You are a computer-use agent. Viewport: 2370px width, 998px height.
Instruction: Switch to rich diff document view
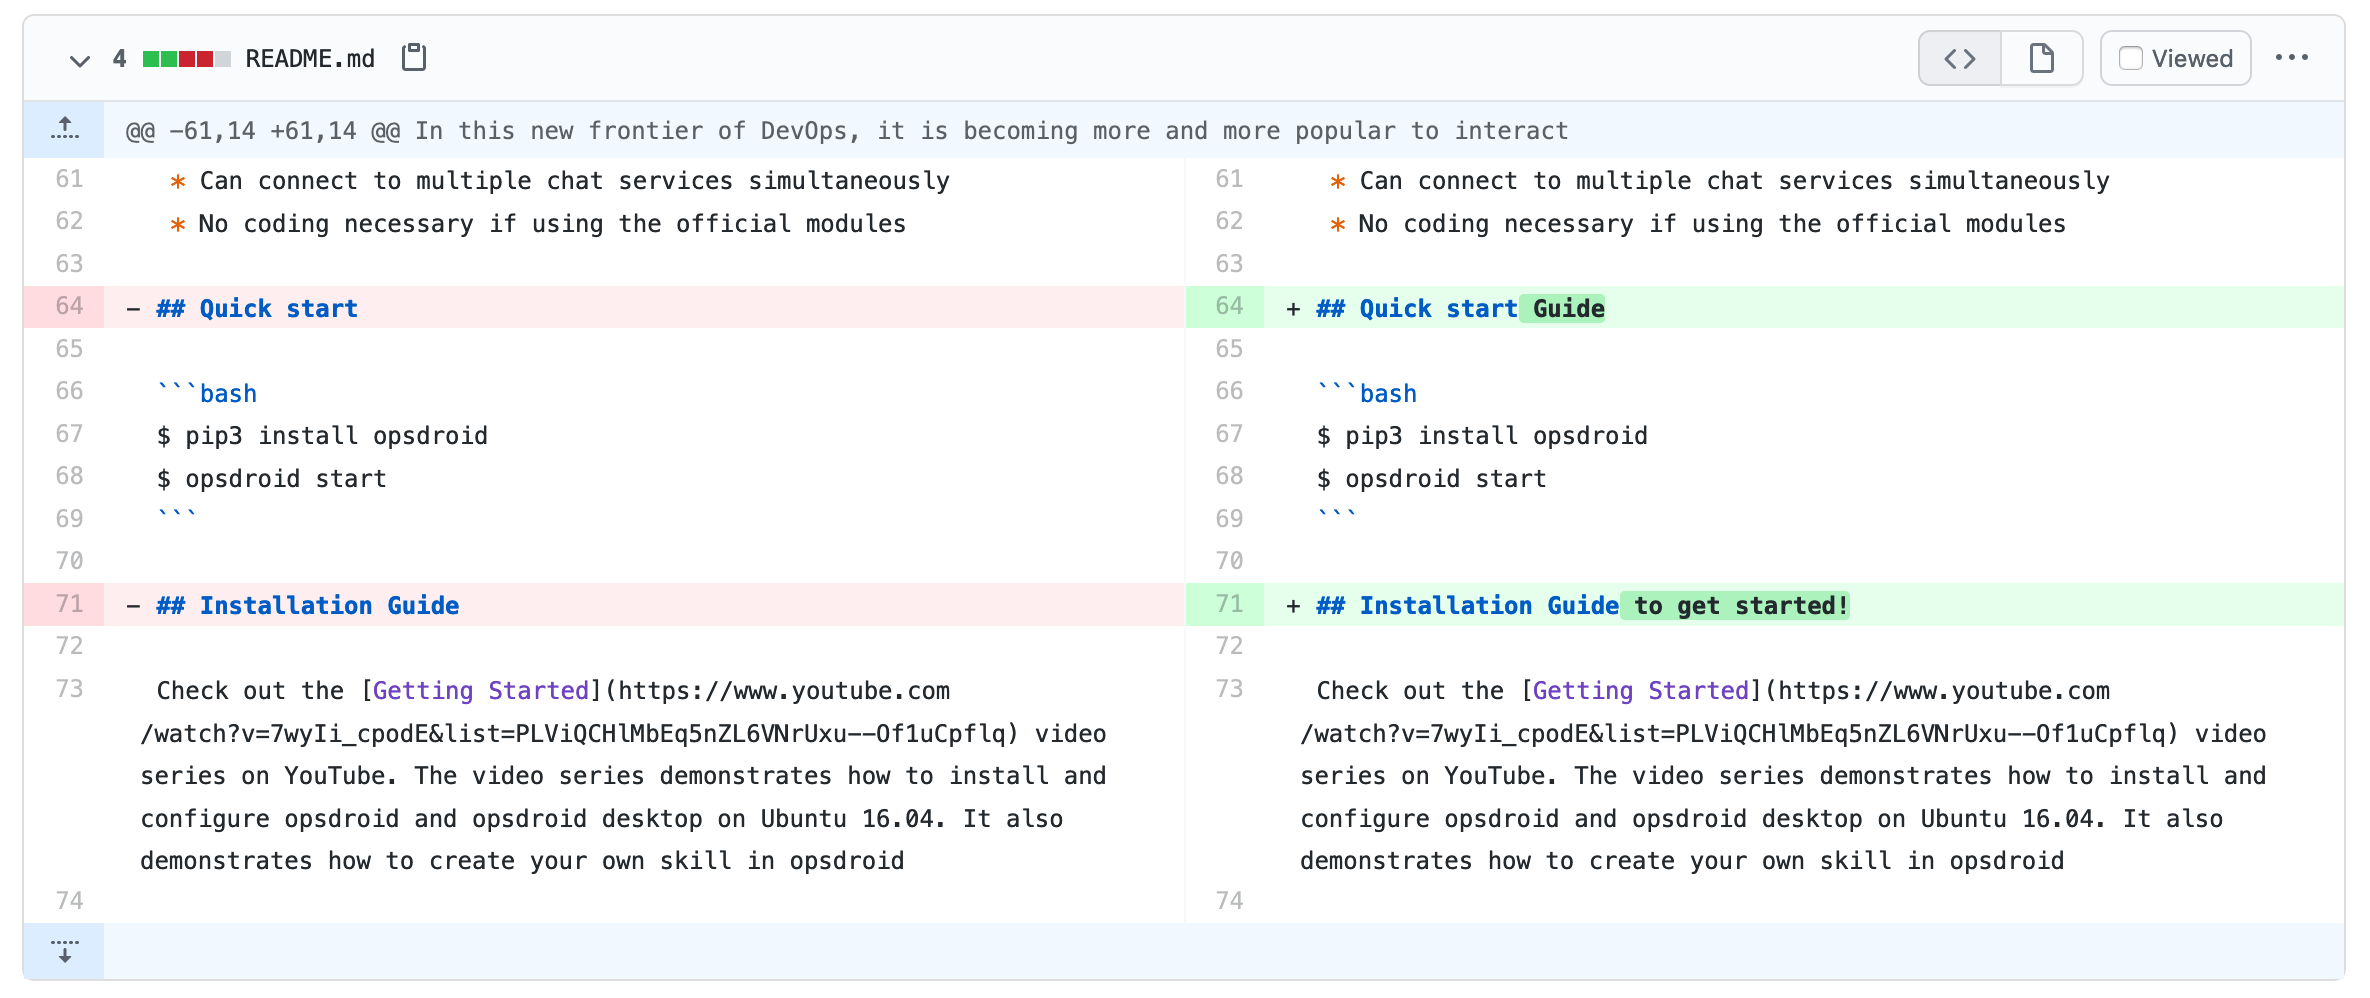coord(2041,59)
